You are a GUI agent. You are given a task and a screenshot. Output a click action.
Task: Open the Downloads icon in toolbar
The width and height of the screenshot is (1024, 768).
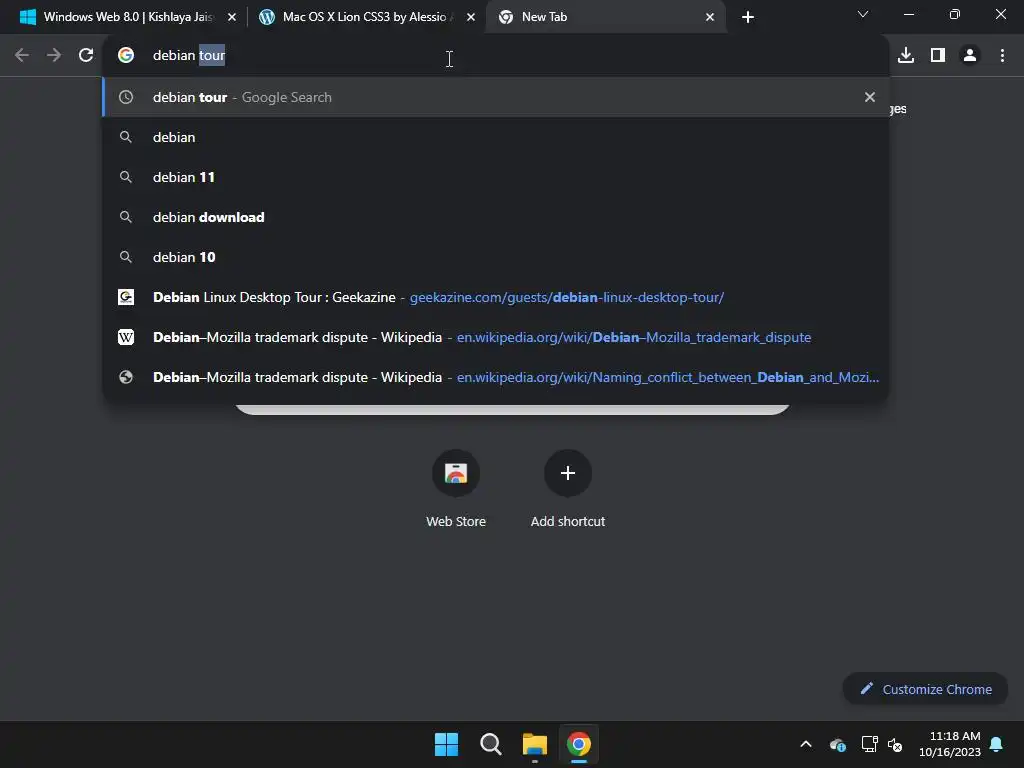[x=906, y=56]
